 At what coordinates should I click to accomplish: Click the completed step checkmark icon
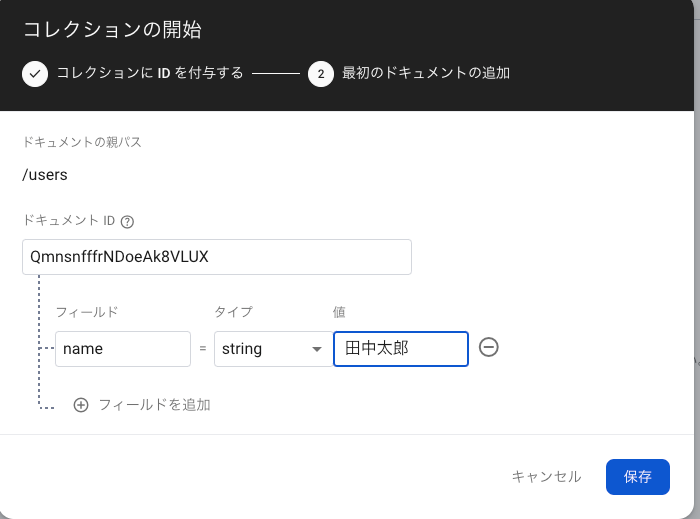click(35, 74)
